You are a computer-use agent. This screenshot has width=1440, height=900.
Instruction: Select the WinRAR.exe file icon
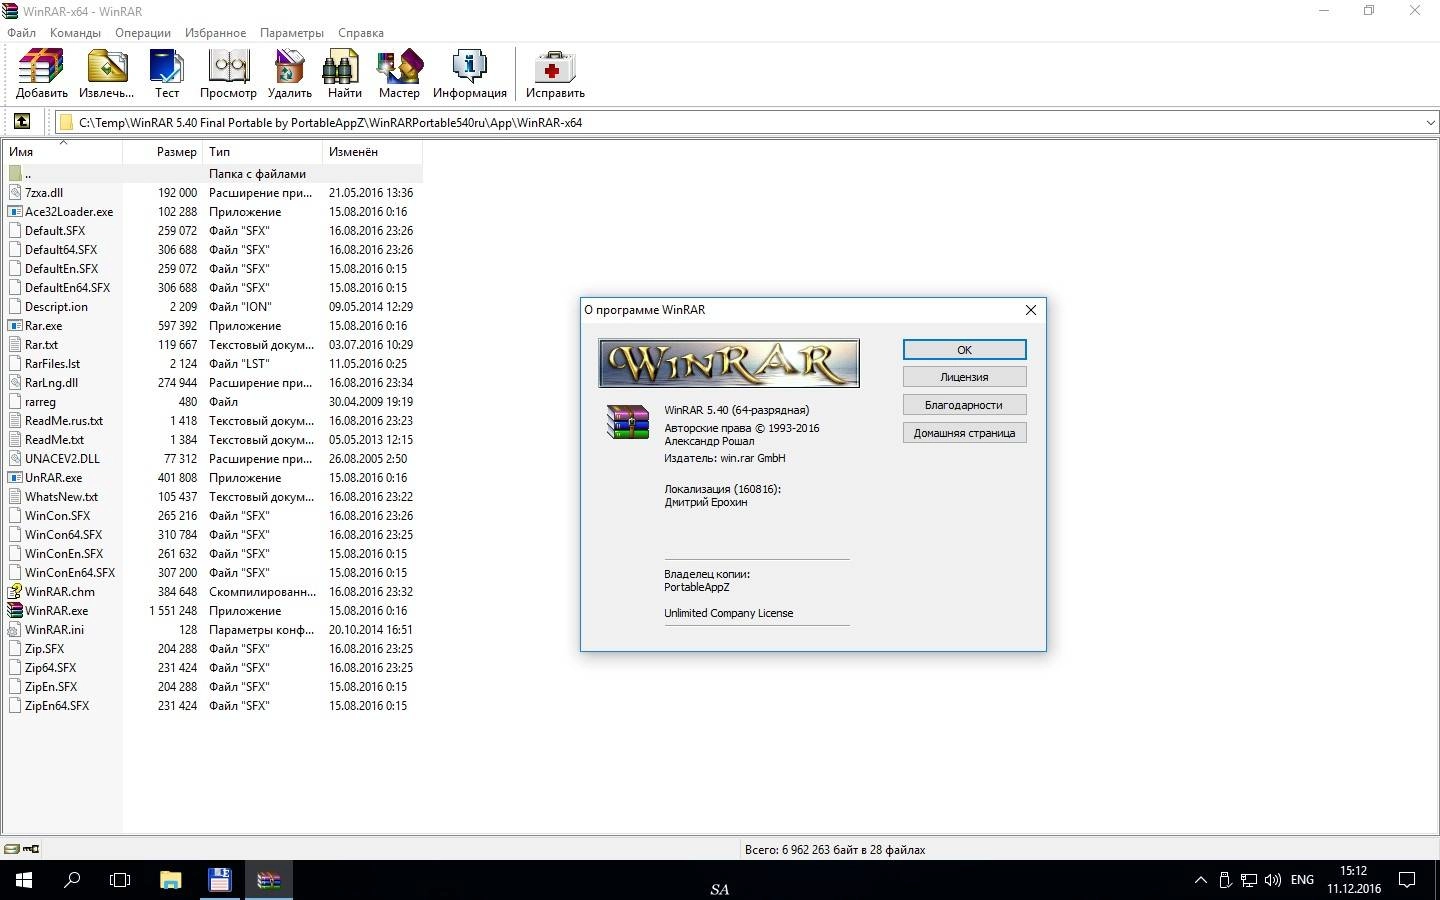15,610
